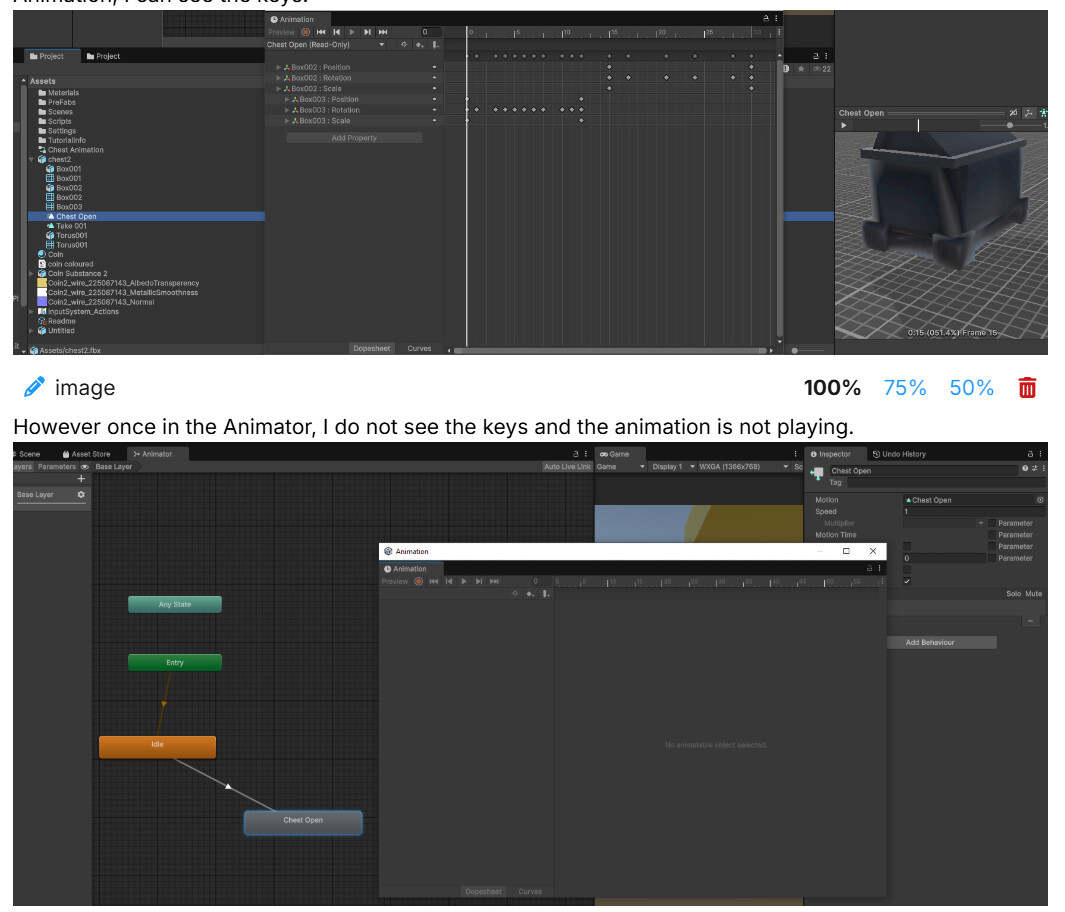
Task: Collapse the chest2 asset in the Project panel
Action: [x=30, y=158]
